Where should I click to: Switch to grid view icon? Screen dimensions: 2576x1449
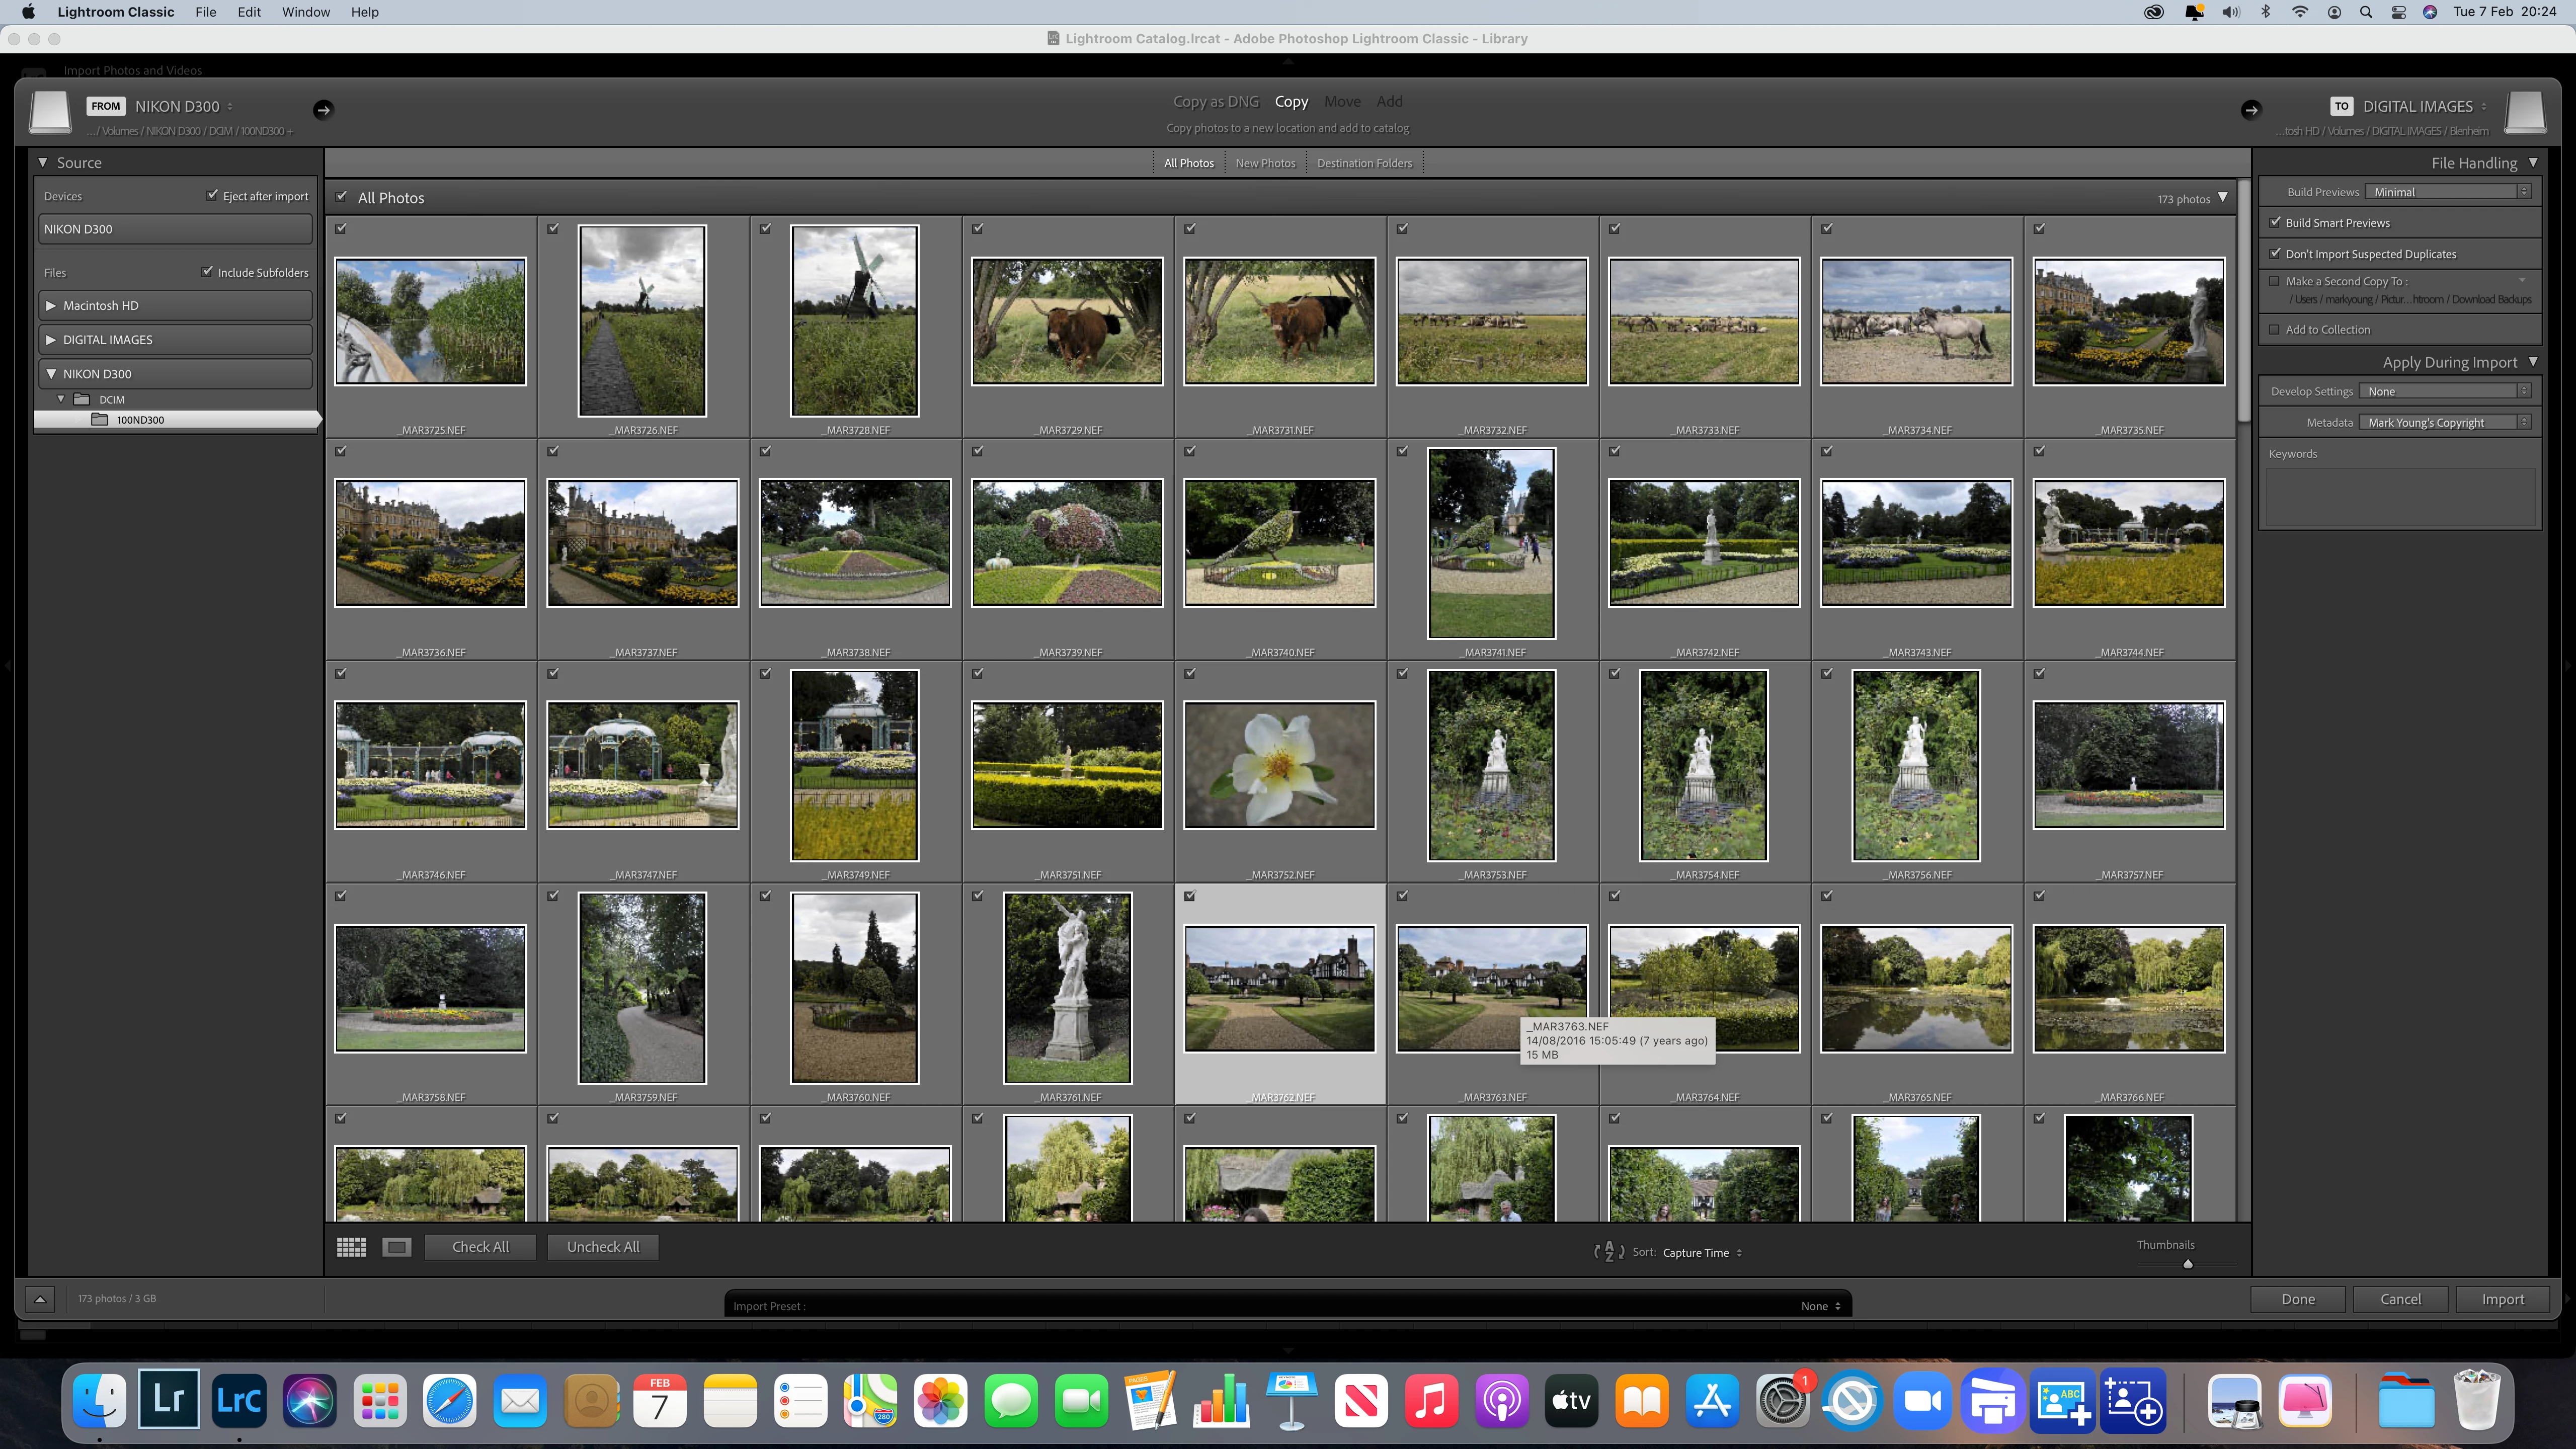pos(351,1247)
